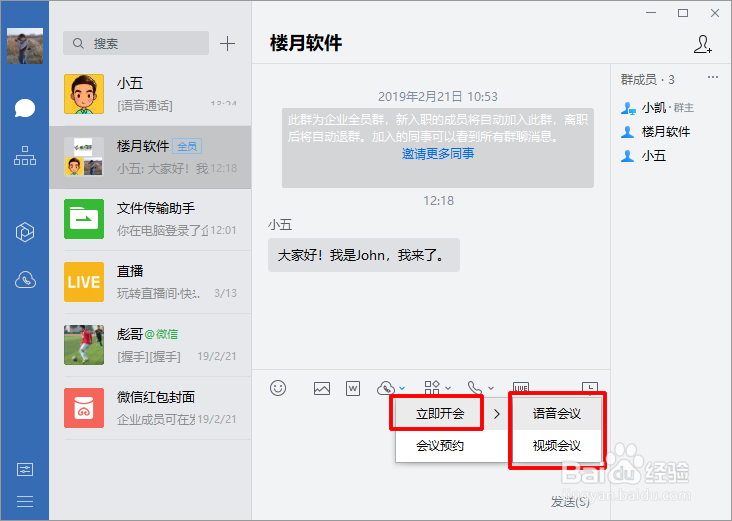The width and height of the screenshot is (732, 521).
Task: Click the 发送(S) send button
Action: (x=570, y=502)
